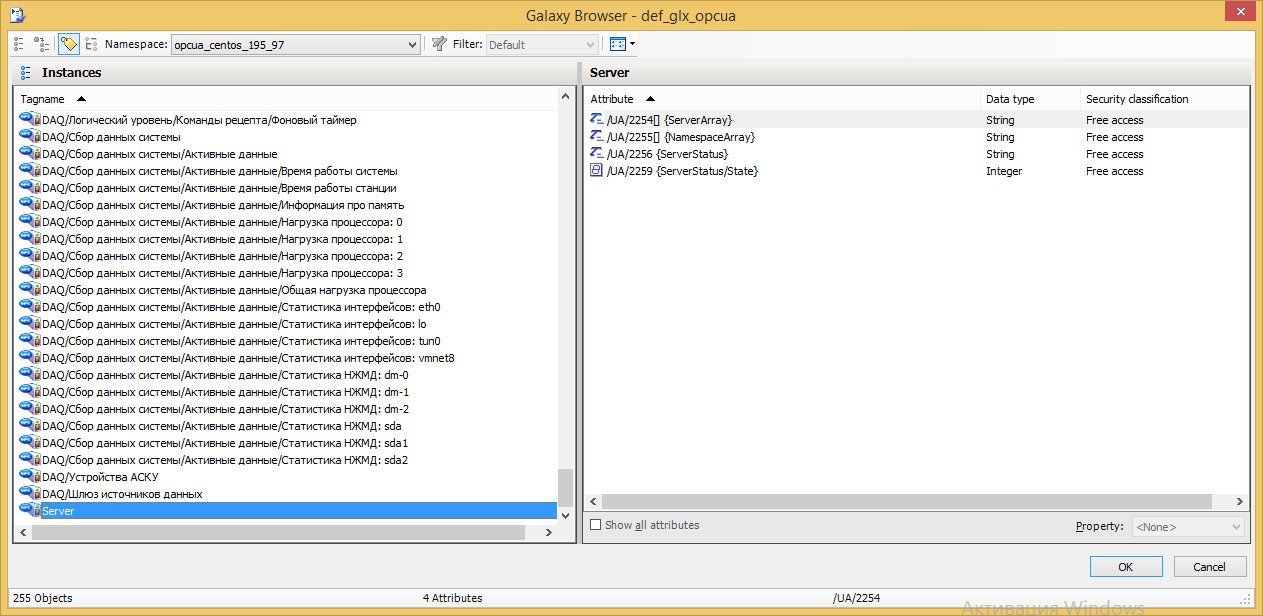Sort by Data type column header
The height and width of the screenshot is (616, 1263).
click(1010, 99)
